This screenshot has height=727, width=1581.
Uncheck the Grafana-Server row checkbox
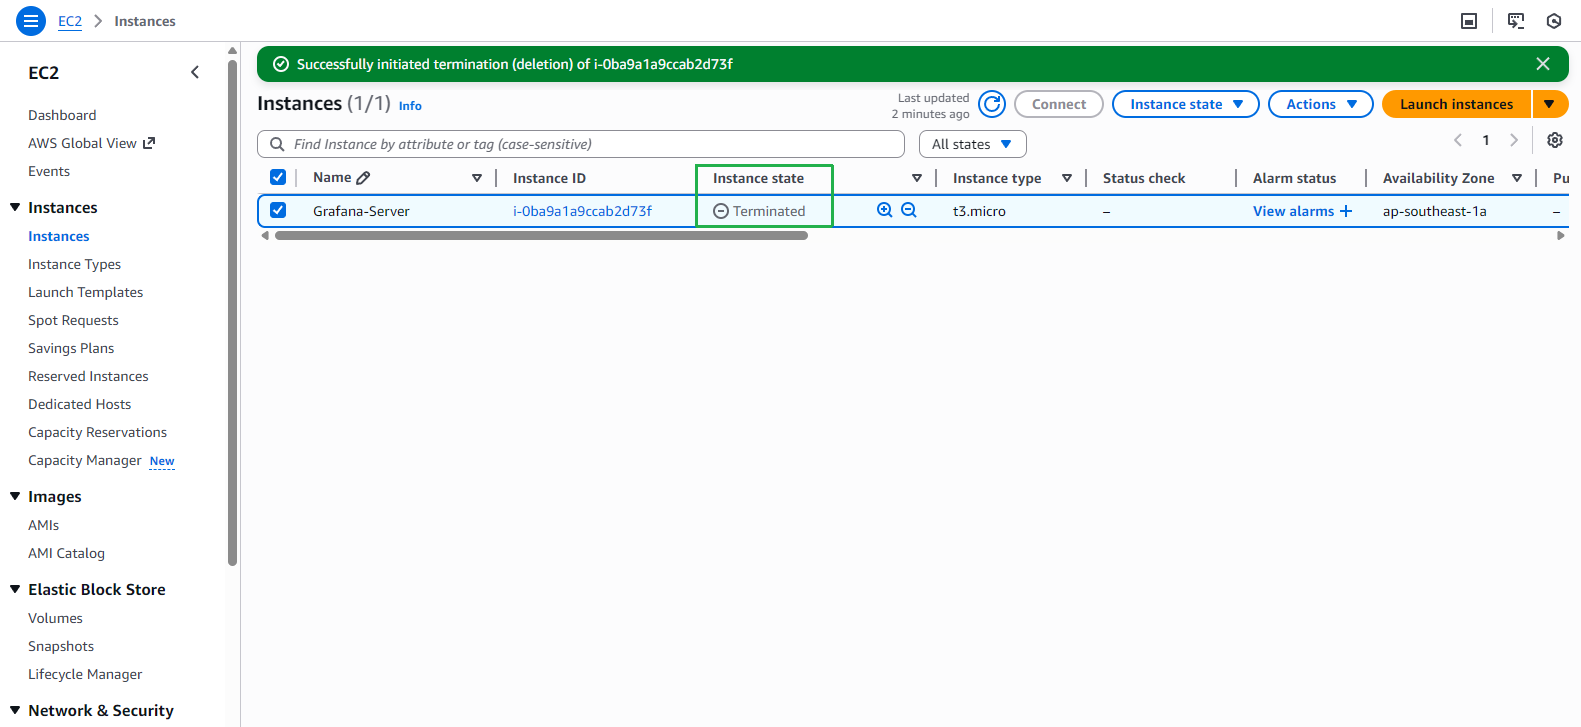pos(278,210)
